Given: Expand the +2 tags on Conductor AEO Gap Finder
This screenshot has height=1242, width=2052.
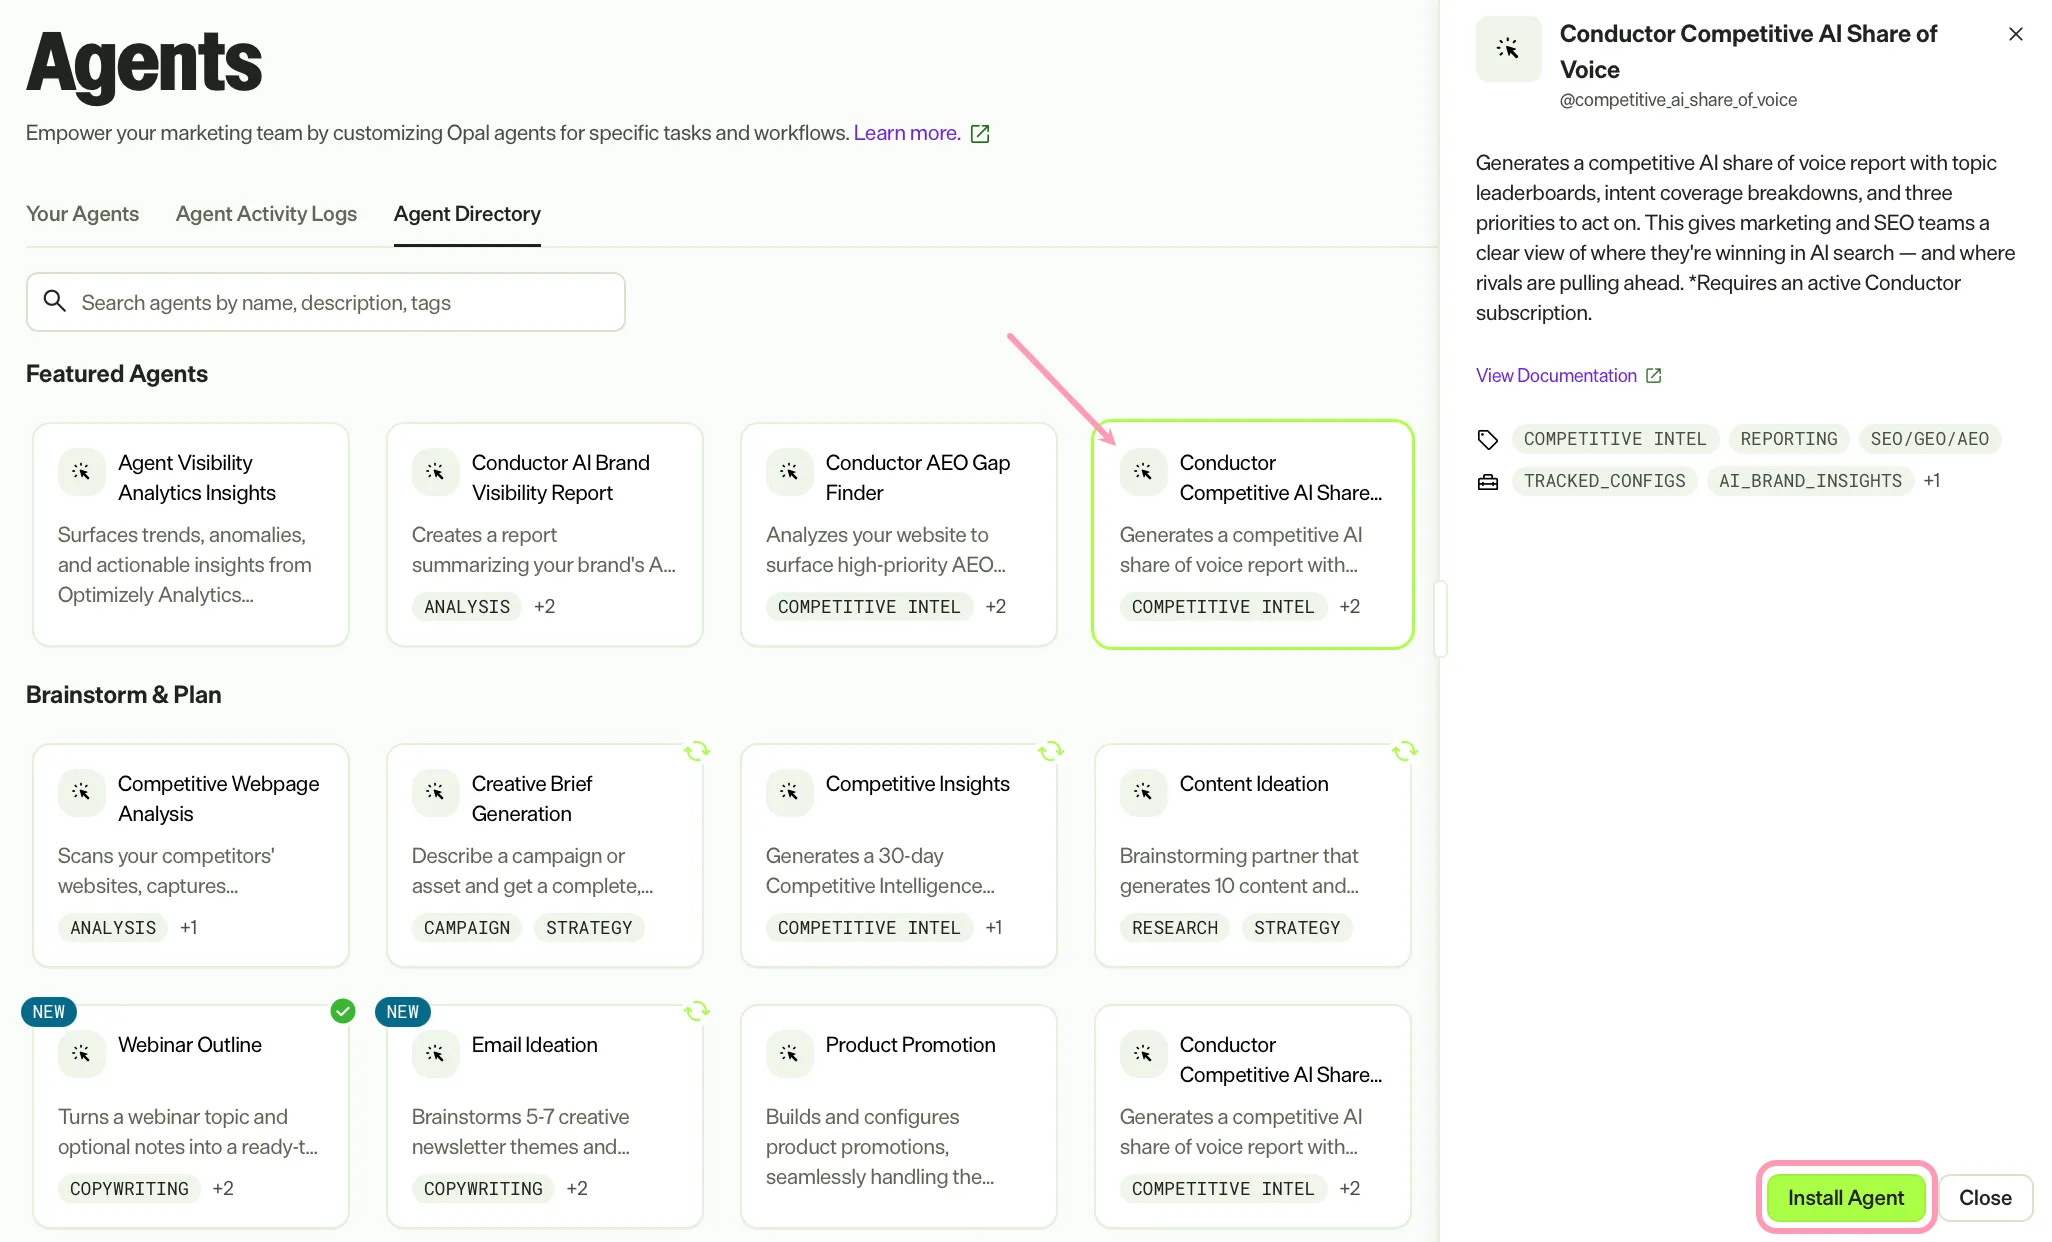Looking at the screenshot, I should click(996, 607).
